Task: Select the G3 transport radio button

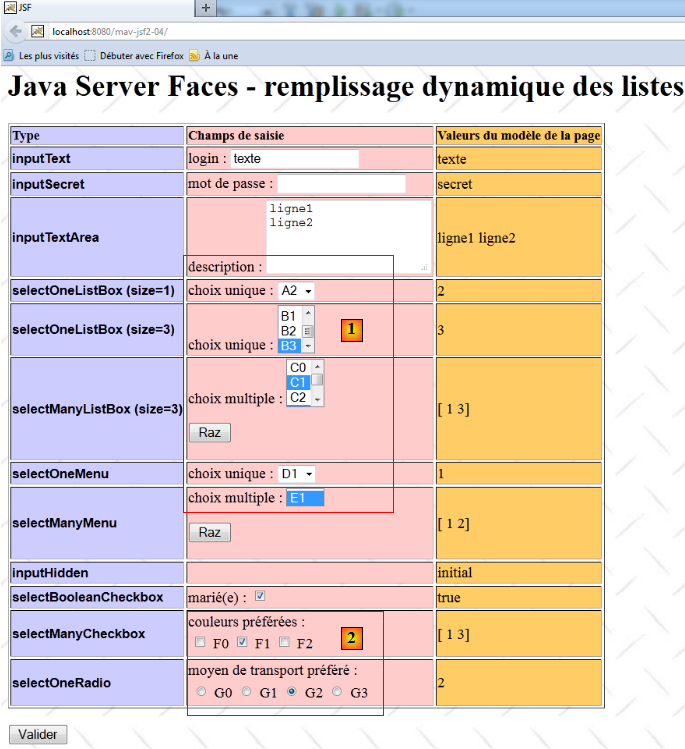Action: [337, 692]
